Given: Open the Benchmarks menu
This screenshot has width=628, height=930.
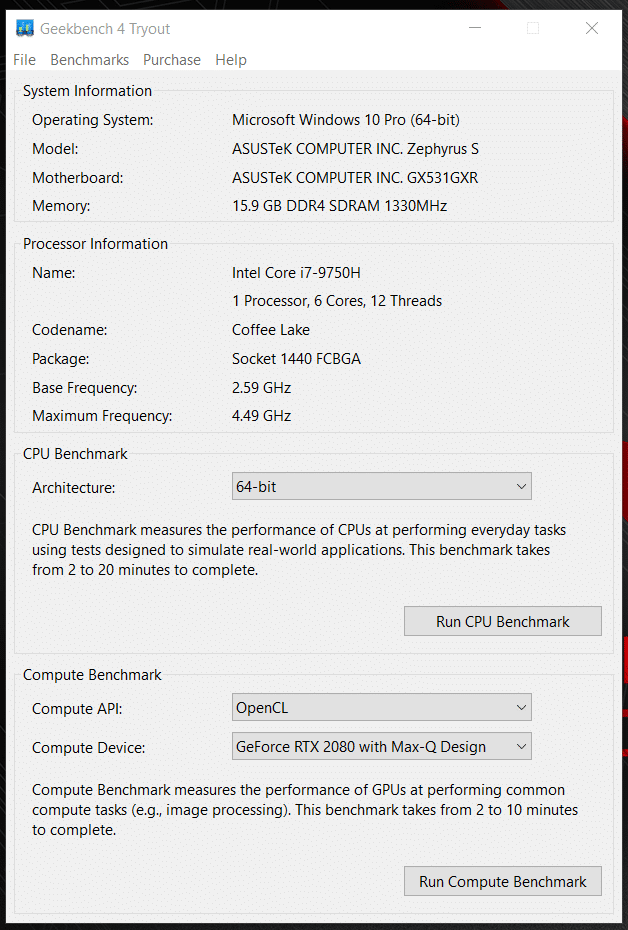Looking at the screenshot, I should (x=90, y=60).
